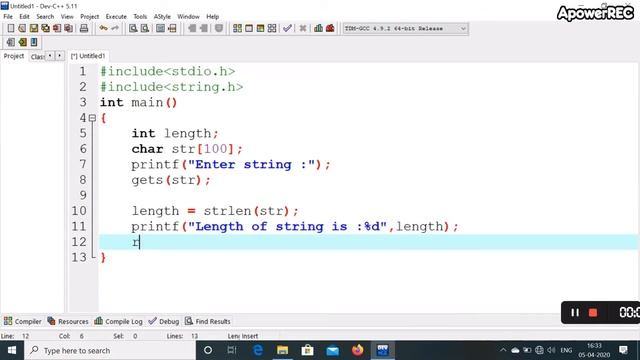The height and width of the screenshot is (360, 640).
Task: Click the Run toolbar icon
Action: point(249,28)
